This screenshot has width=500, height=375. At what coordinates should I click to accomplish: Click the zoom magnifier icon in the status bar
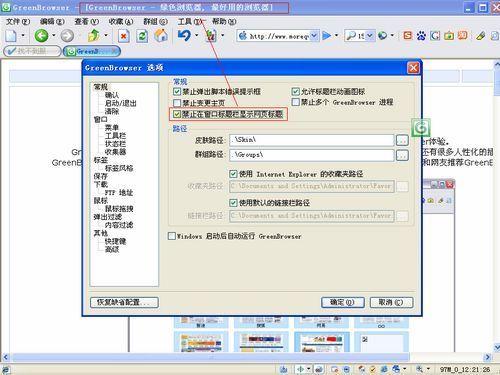419,369
